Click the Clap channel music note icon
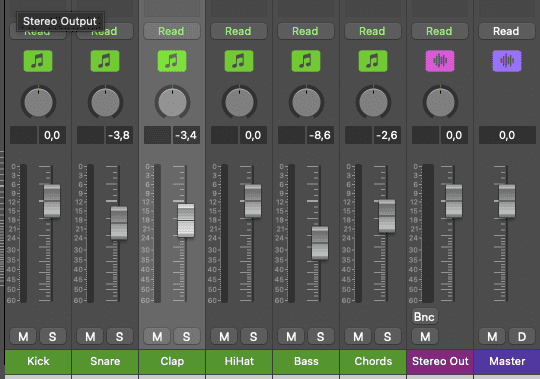The height and width of the screenshot is (379, 540). tap(172, 61)
